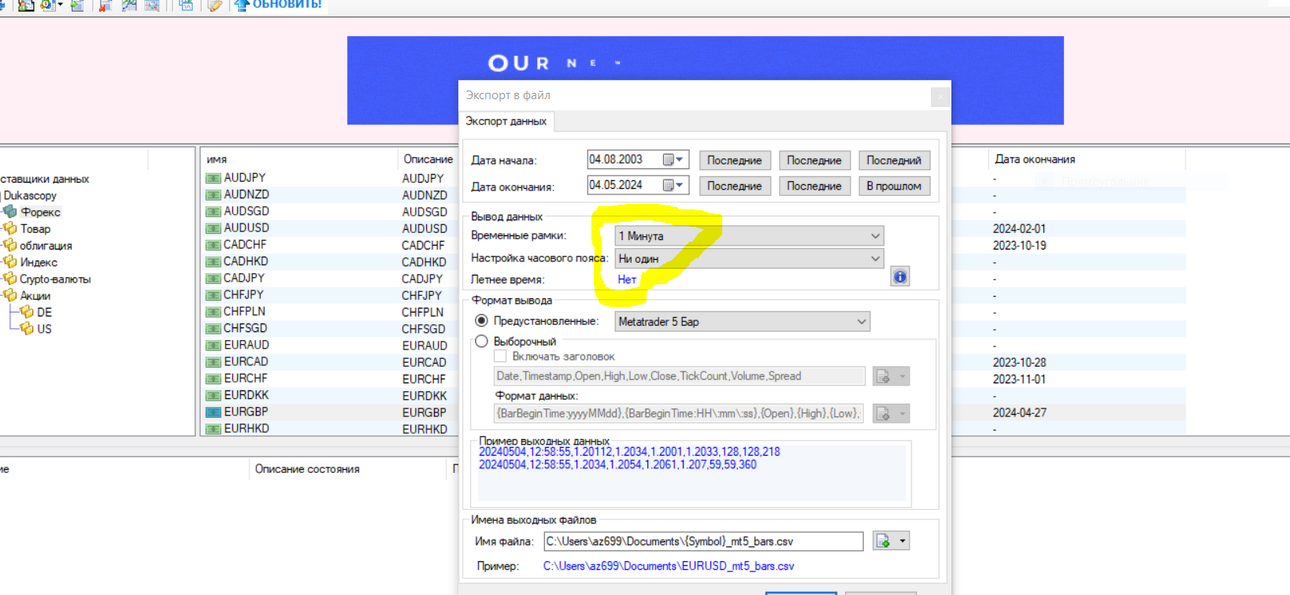Screen dimensions: 1290x595
Task: Click the Дата окончания column header
Action: (x=1034, y=159)
